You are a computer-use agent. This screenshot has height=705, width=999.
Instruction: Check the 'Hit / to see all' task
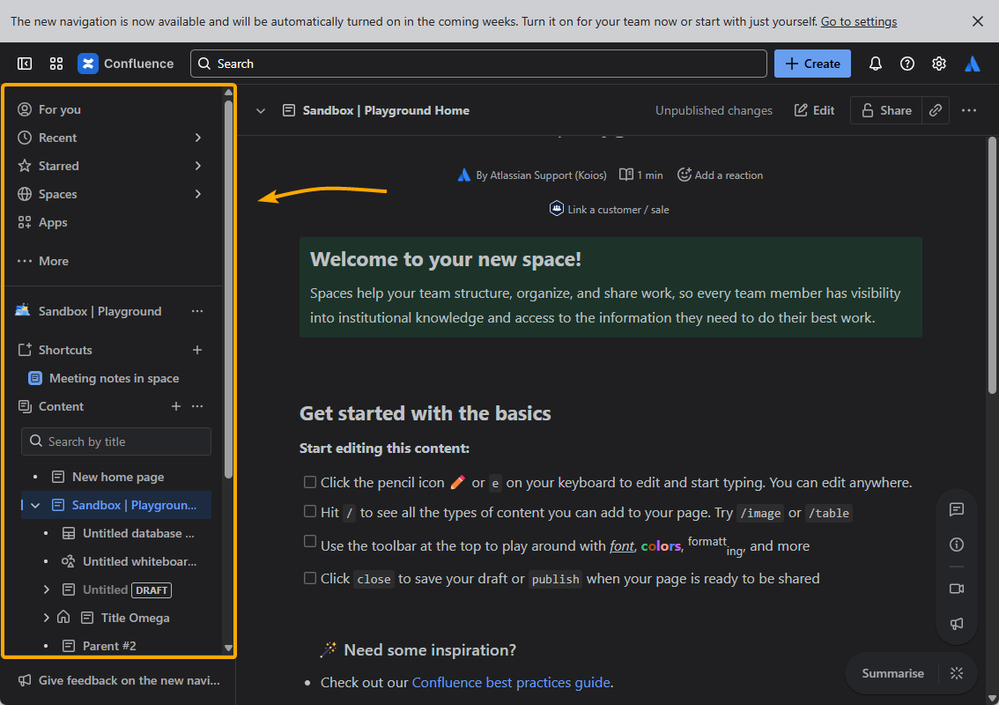310,511
